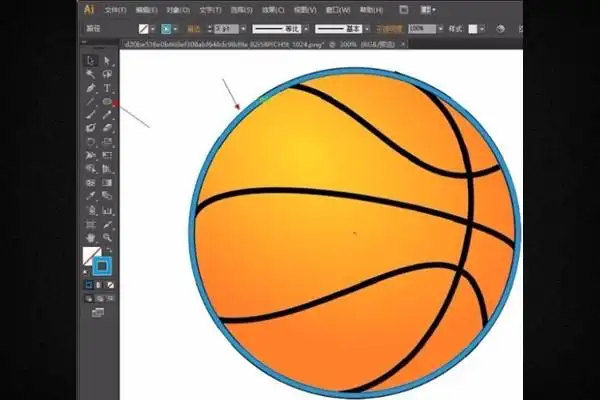Select the Artboard tool
Image resolution: width=600 pixels, height=400 pixels.
pyautogui.click(x=91, y=224)
